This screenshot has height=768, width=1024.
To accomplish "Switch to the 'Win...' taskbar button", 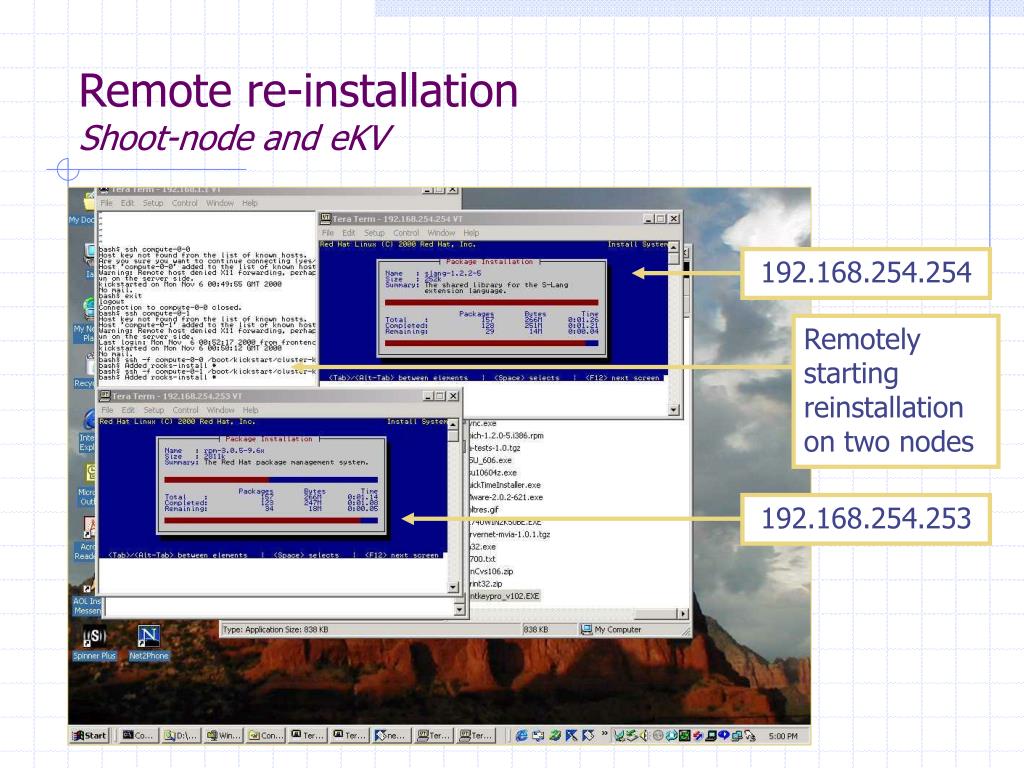I will (x=223, y=735).
